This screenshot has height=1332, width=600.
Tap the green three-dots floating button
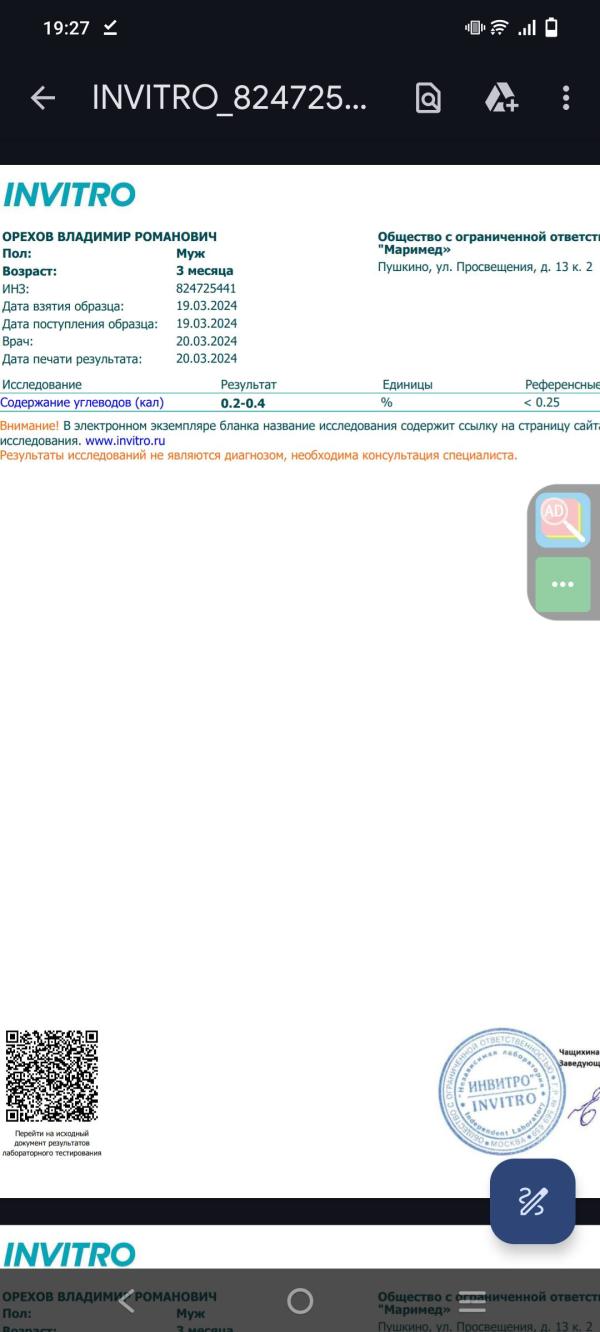click(563, 584)
